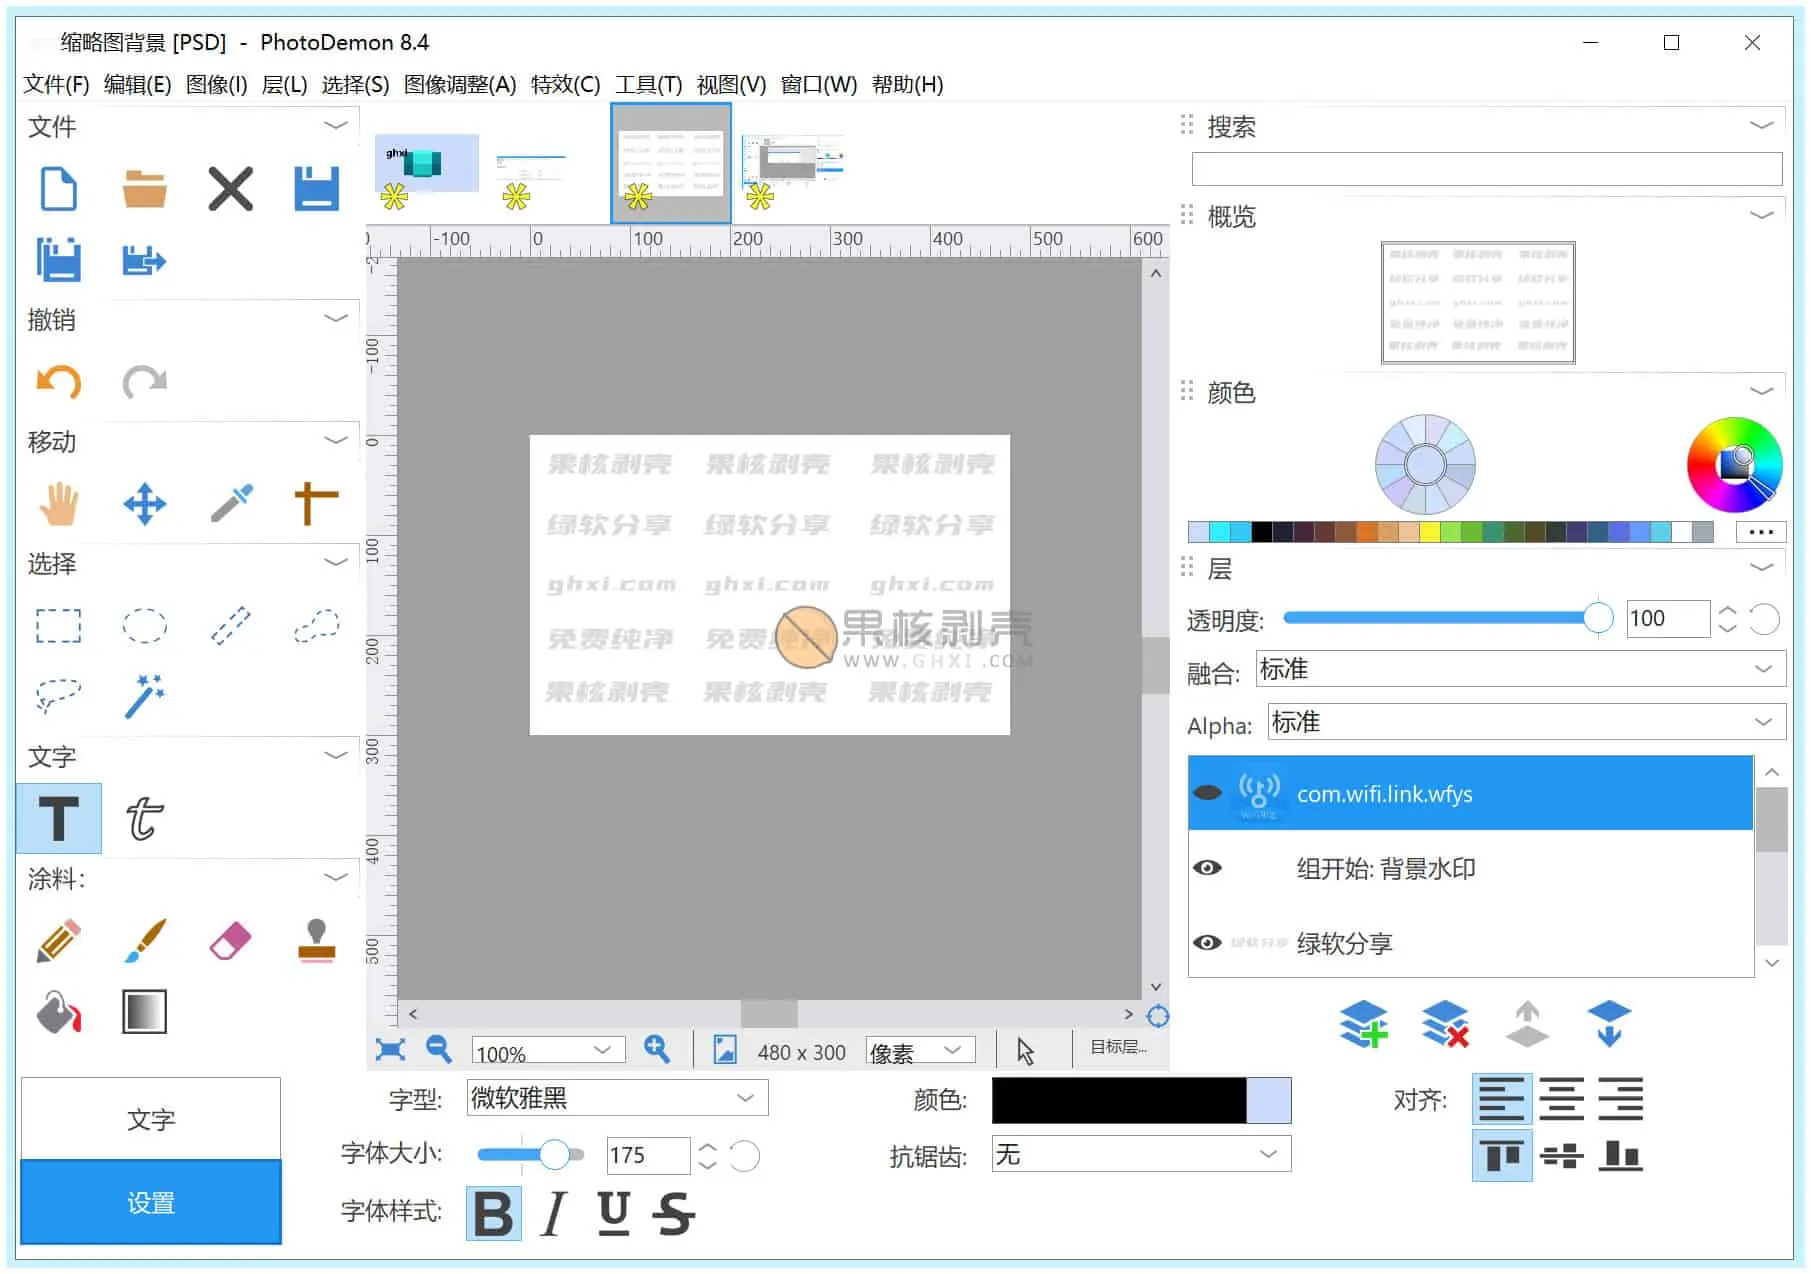Viewport: 1811px width, 1274px height.
Task: Open the 抗锯齿 antialiasing dropdown
Action: pyautogui.click(x=1141, y=1154)
